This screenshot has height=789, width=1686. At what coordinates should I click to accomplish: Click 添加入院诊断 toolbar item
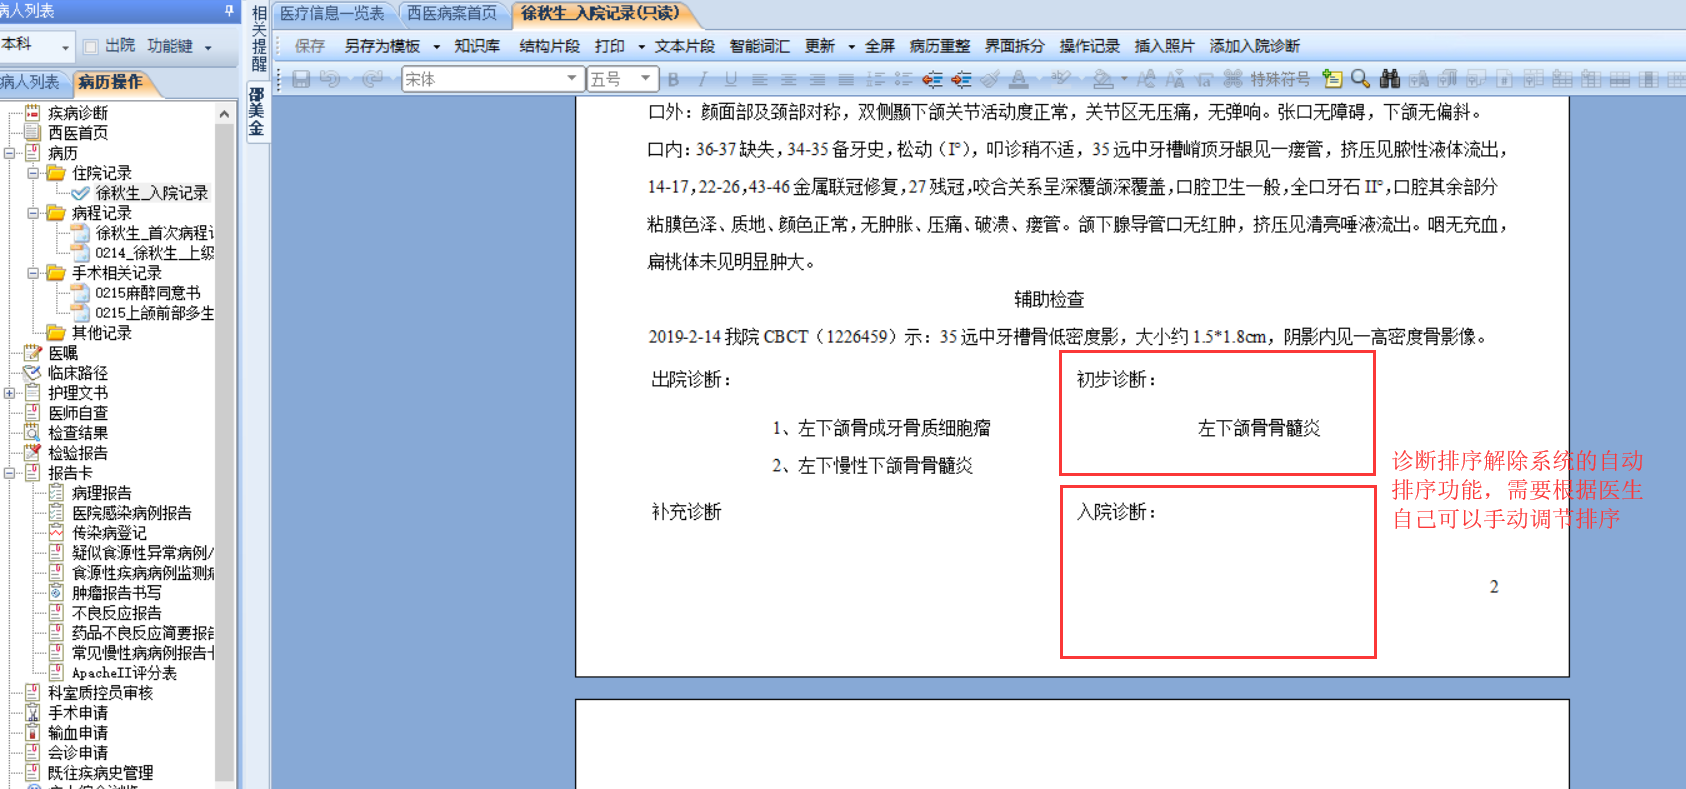(1255, 46)
